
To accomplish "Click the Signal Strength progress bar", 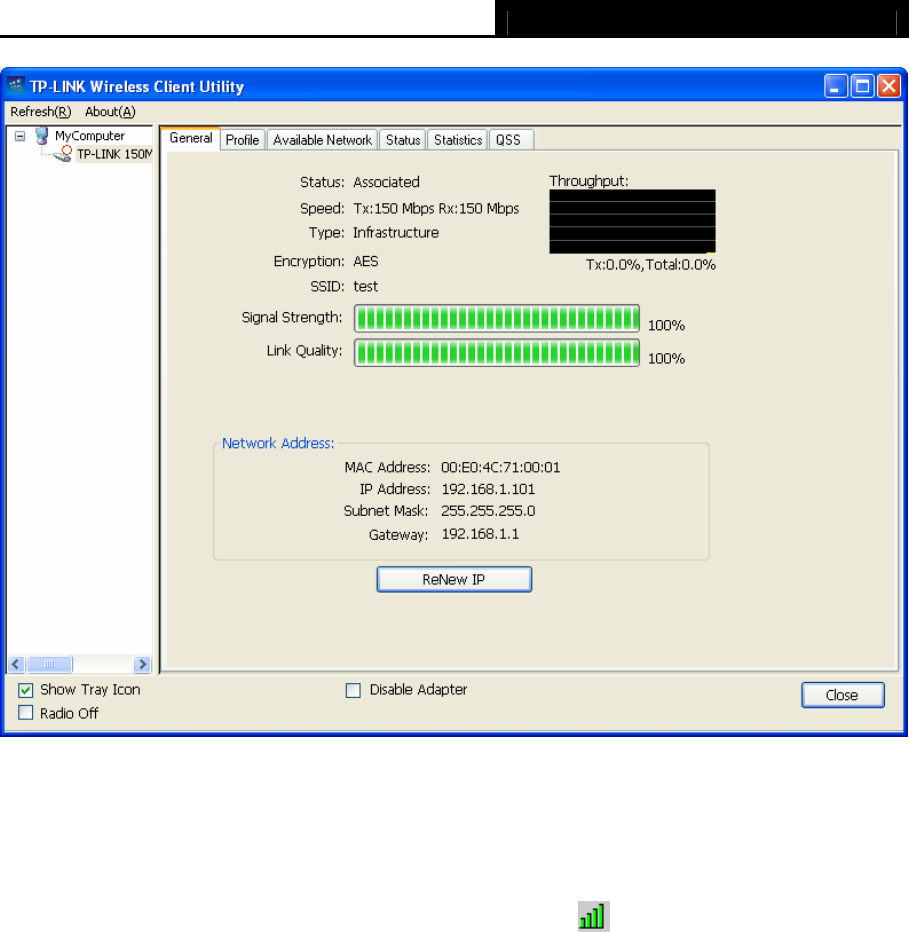I will pos(497,319).
